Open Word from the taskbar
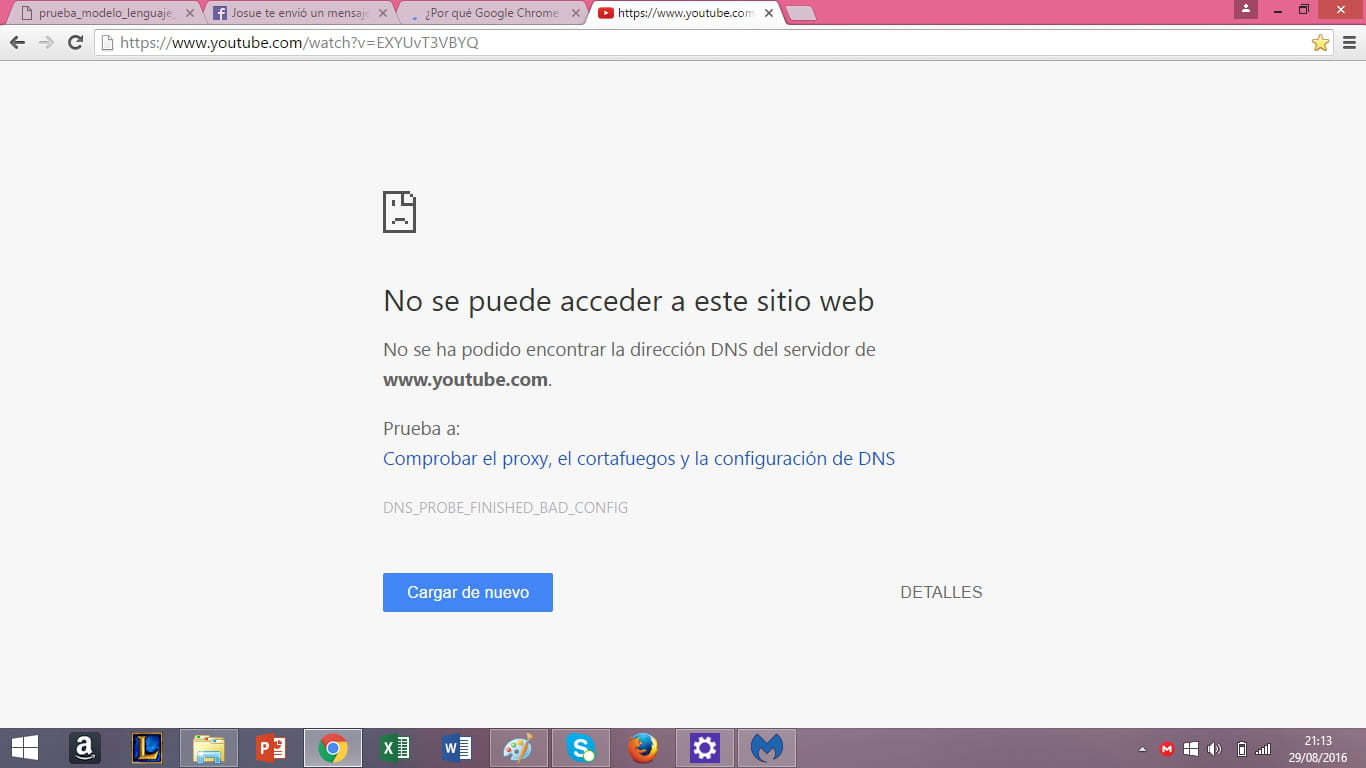The image size is (1366, 768). point(457,748)
